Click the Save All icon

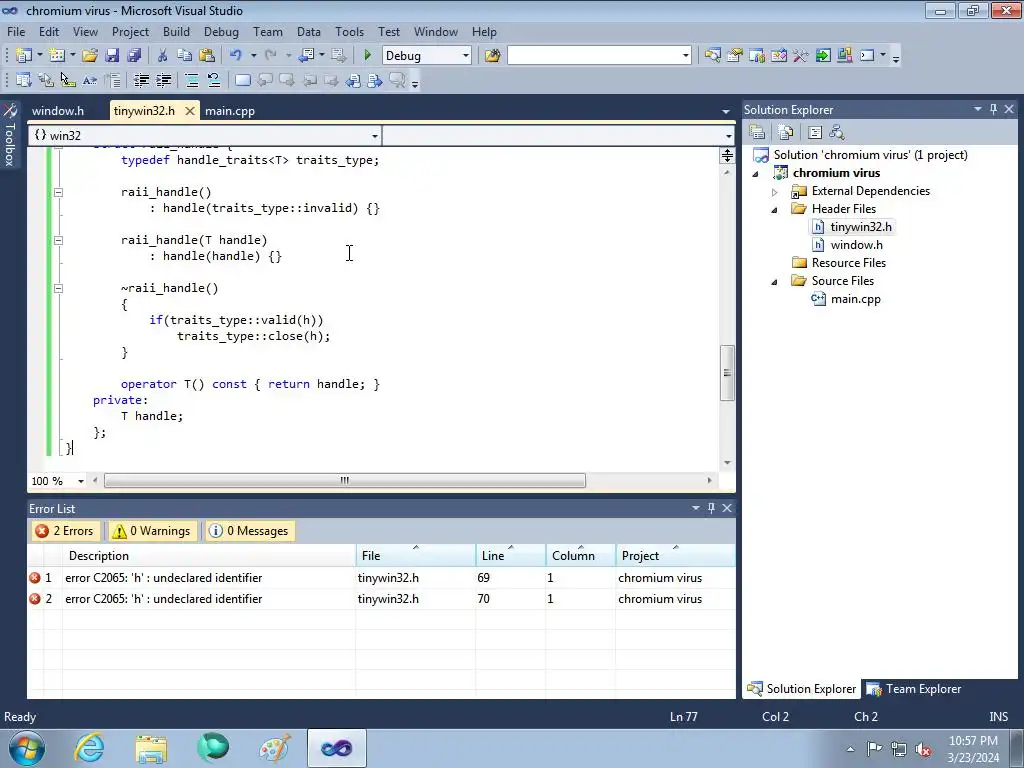(134, 56)
